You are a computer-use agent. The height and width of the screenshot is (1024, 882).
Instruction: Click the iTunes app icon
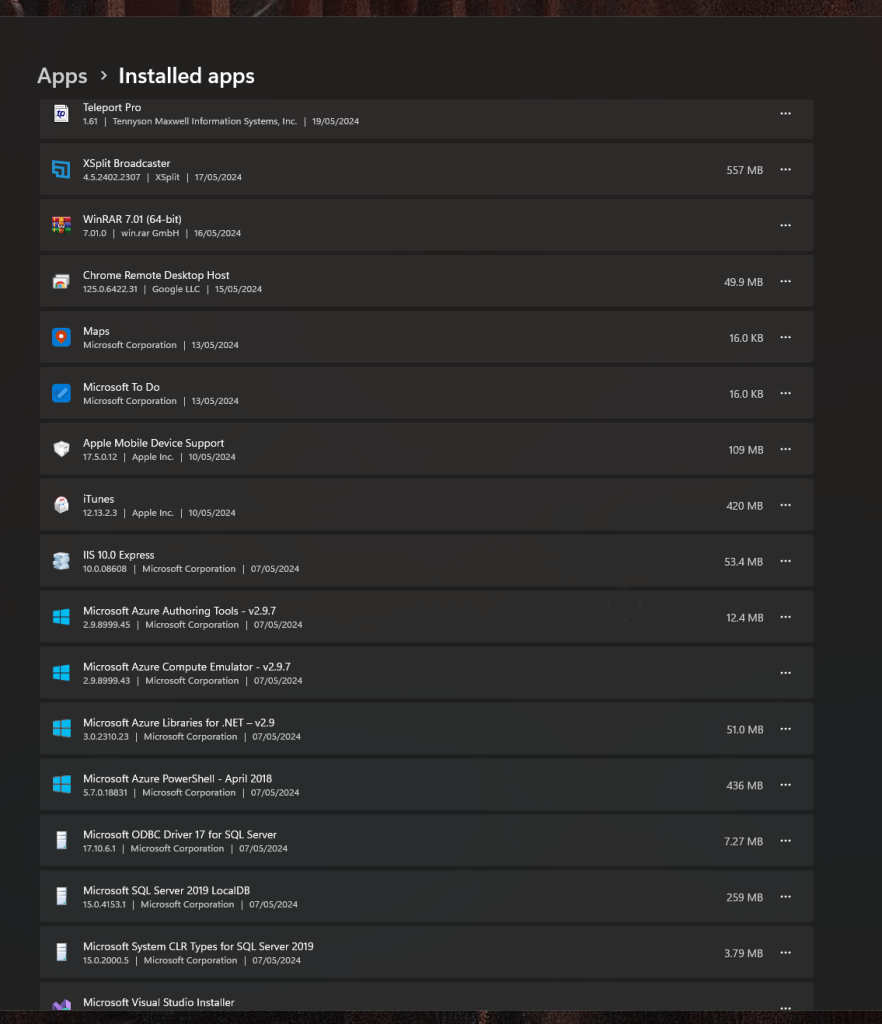tap(61, 505)
